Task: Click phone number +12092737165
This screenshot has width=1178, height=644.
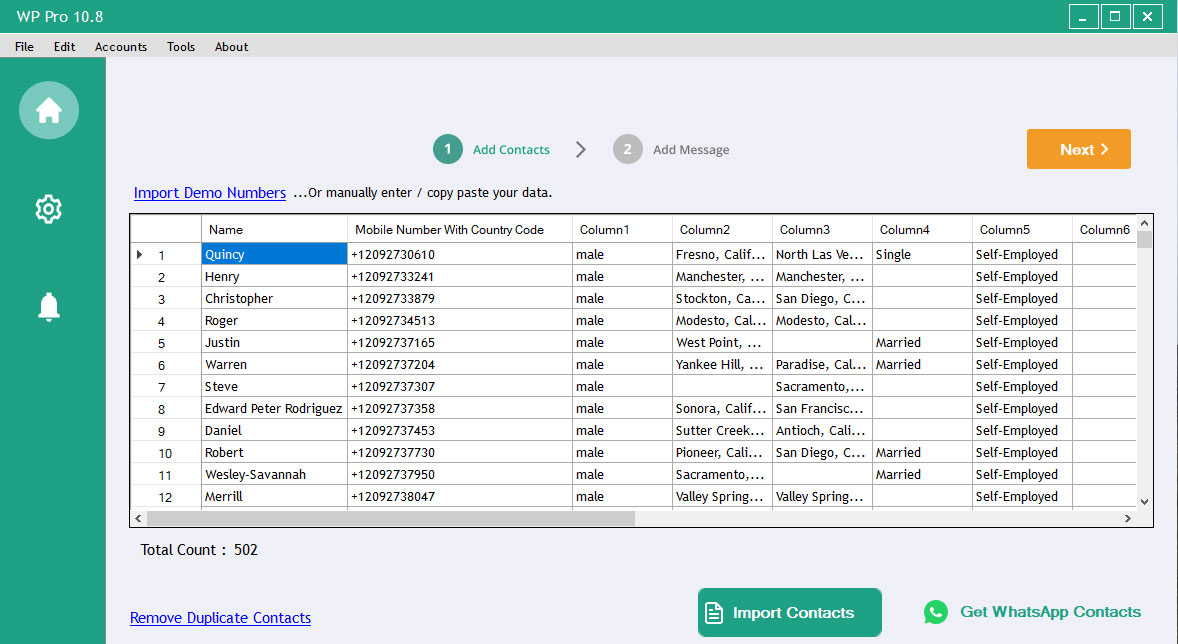Action: click(x=460, y=343)
